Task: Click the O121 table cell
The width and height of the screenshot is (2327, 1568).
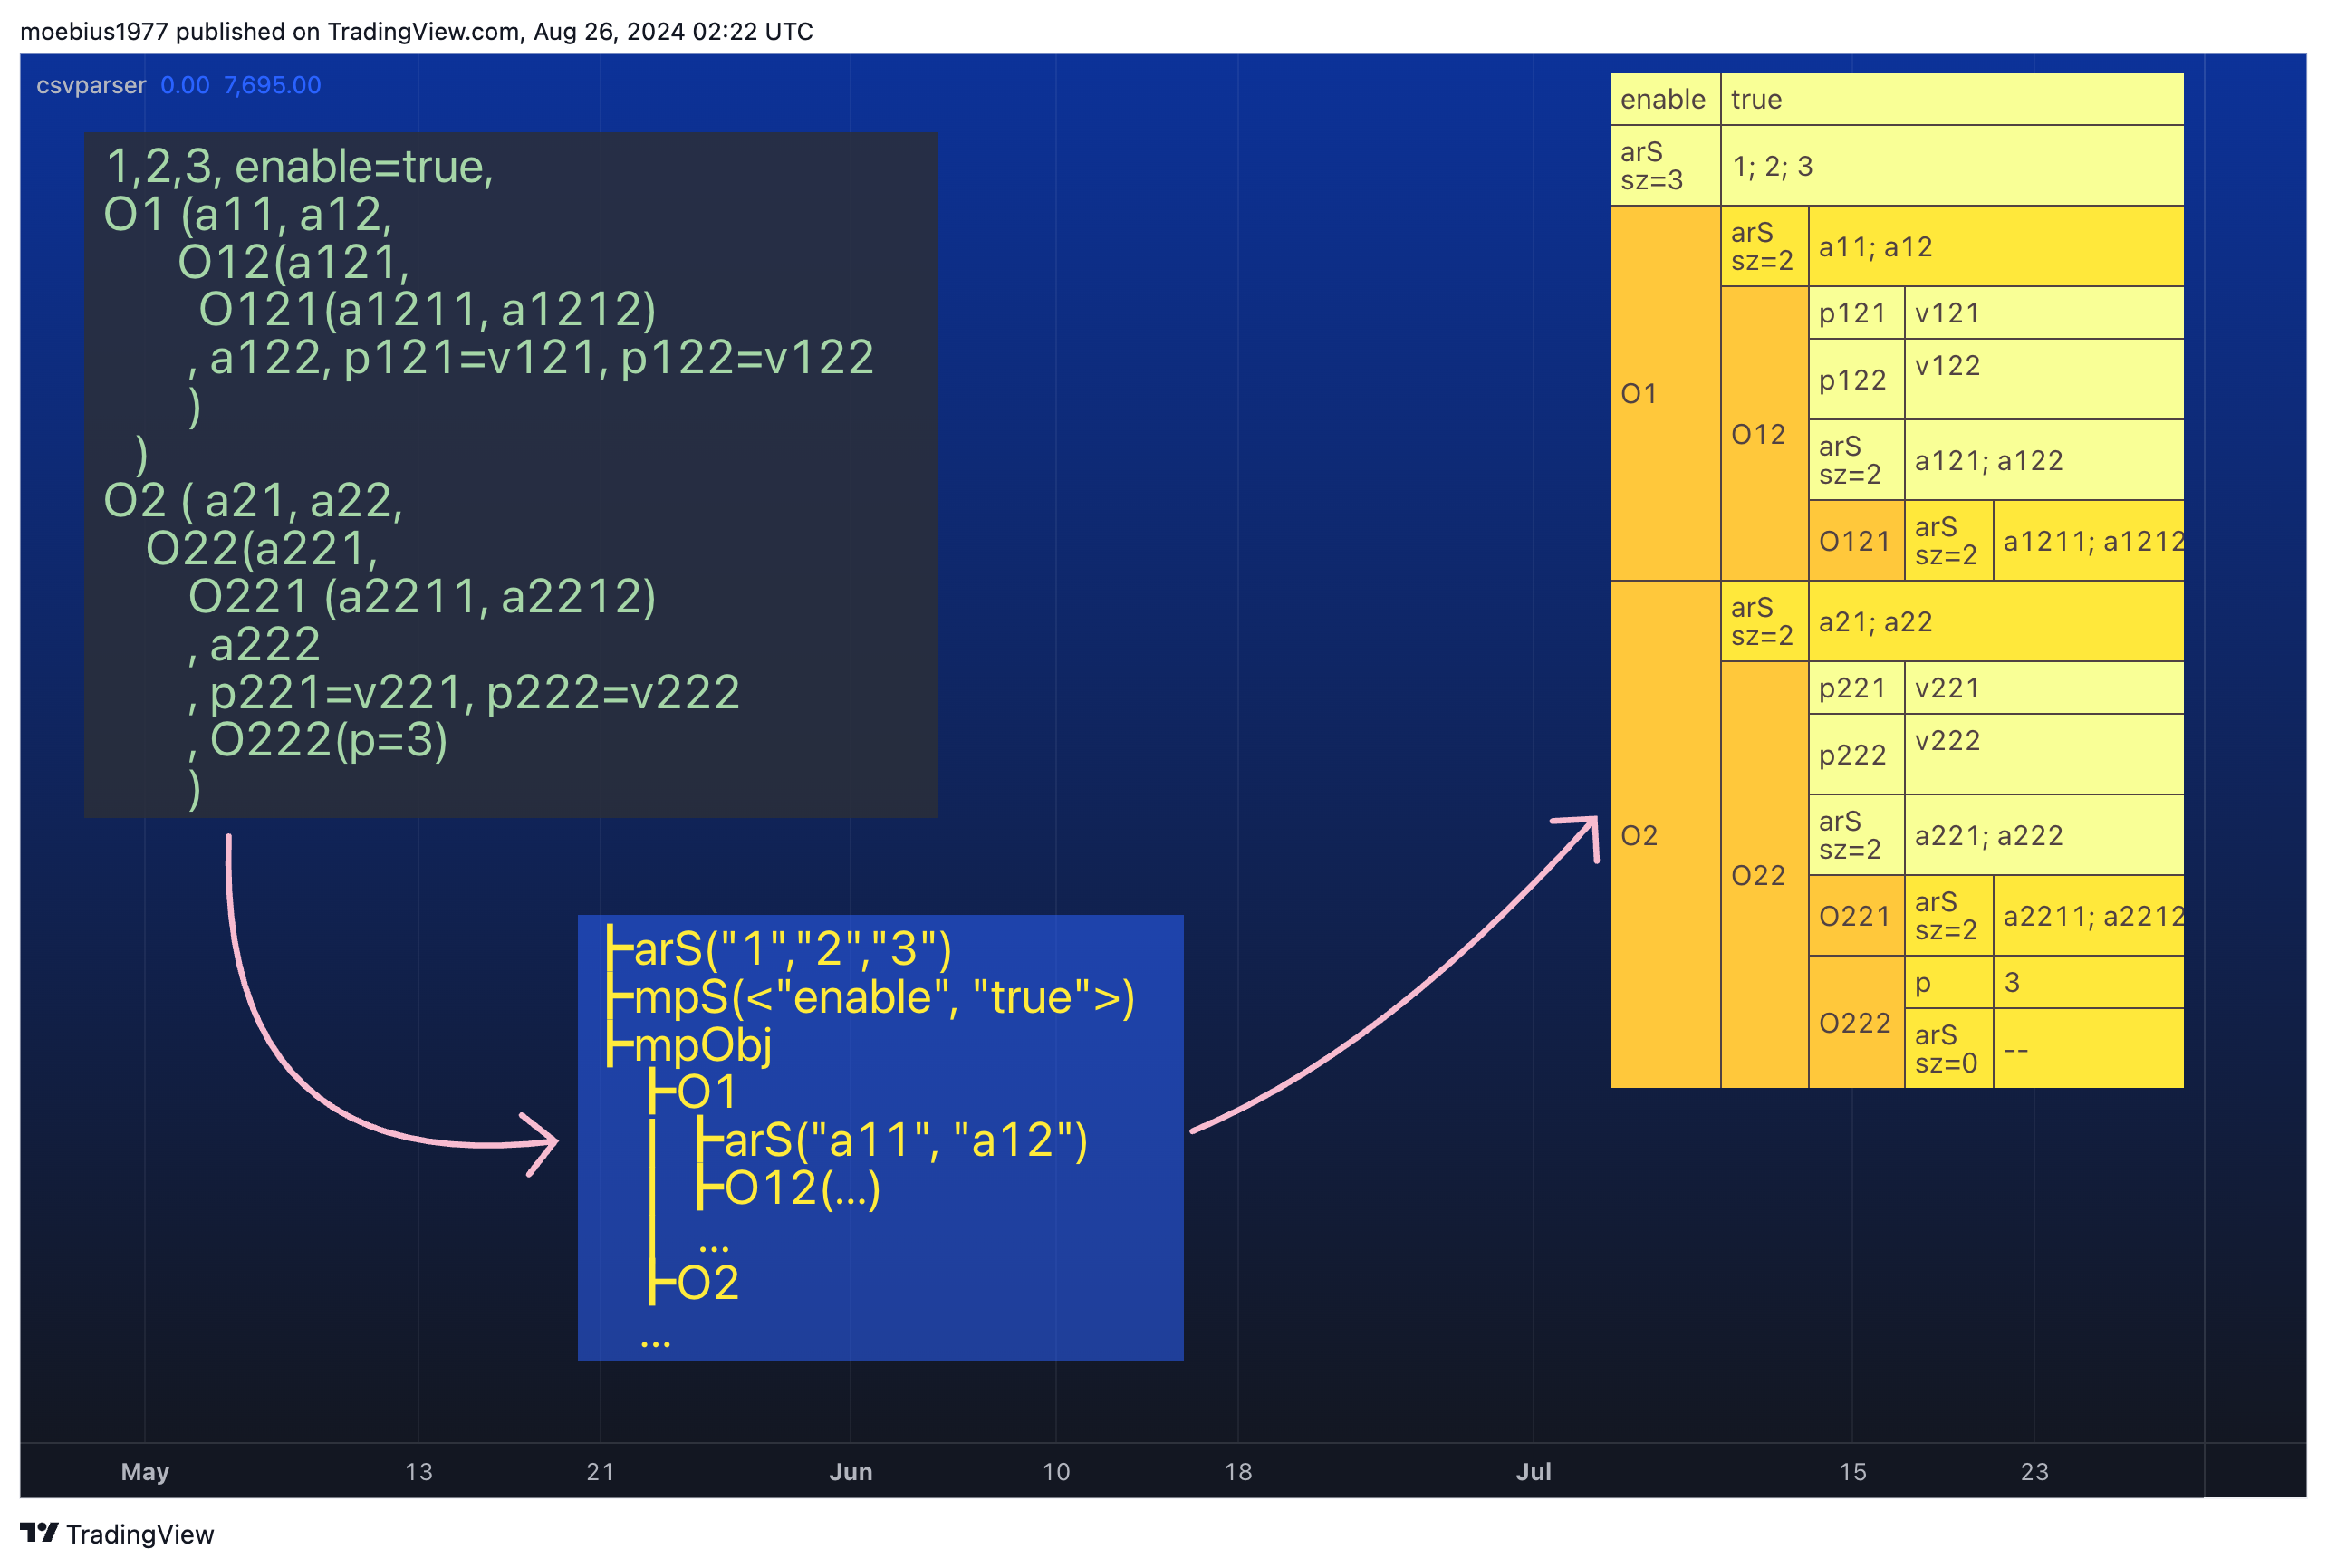Action: [x=1856, y=541]
